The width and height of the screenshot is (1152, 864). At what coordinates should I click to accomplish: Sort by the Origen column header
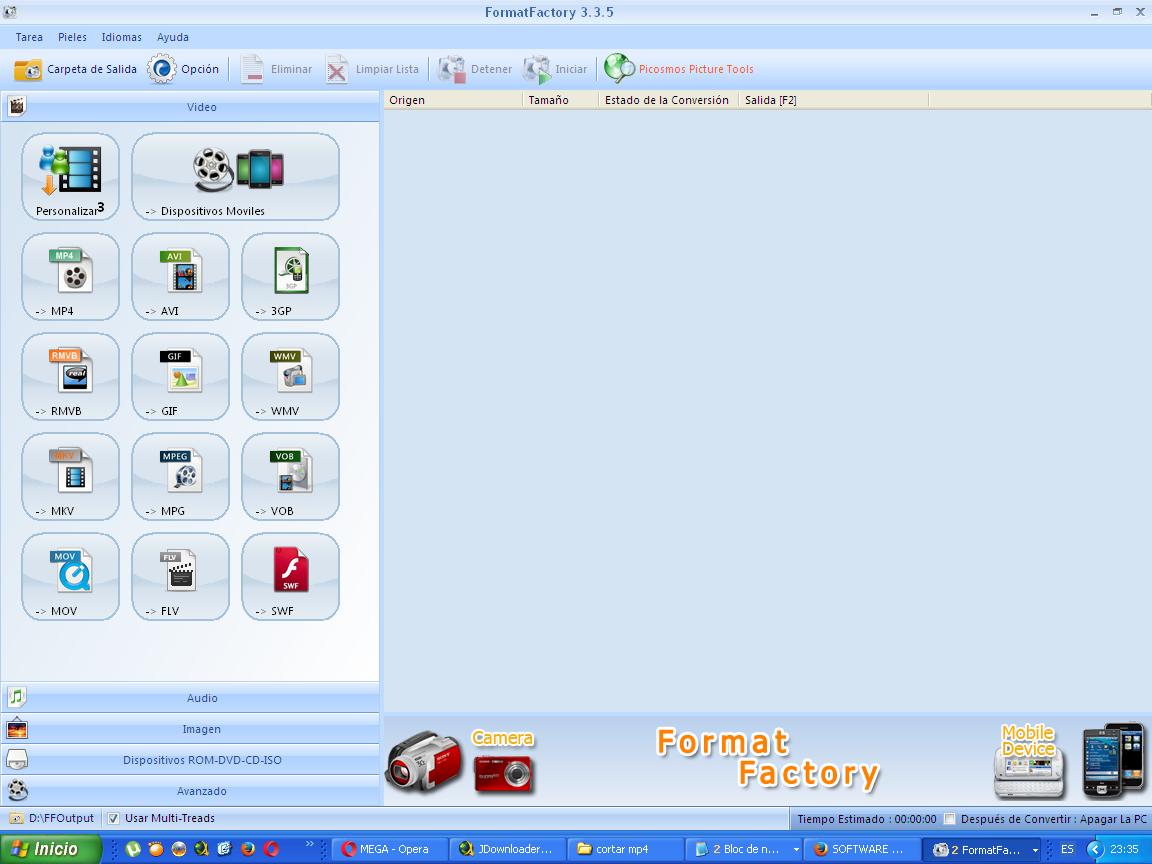(x=453, y=100)
